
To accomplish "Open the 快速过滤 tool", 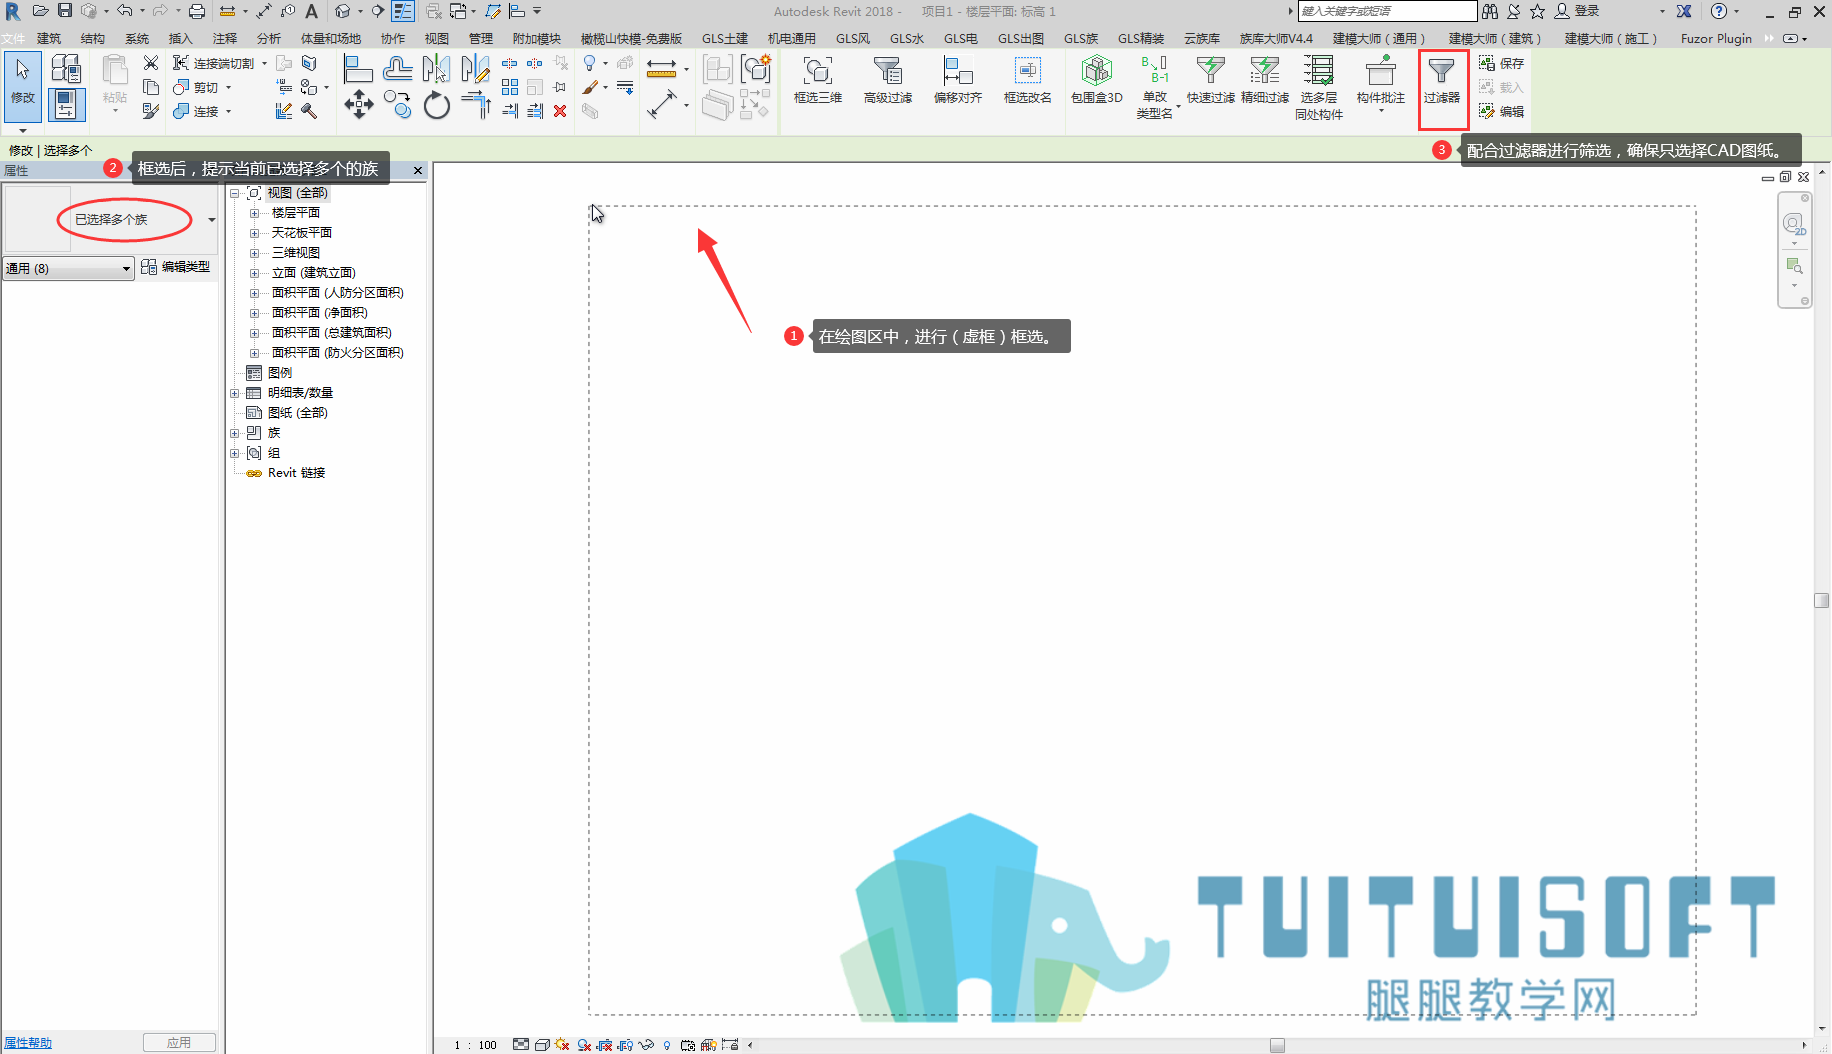I will [x=1211, y=80].
